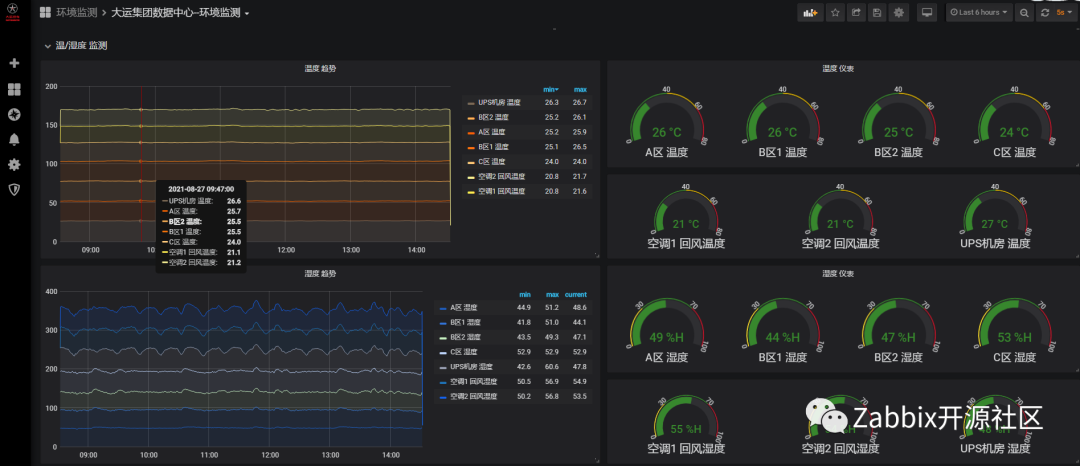
Task: Open dashboard settings gear in top toolbar
Action: tap(898, 12)
